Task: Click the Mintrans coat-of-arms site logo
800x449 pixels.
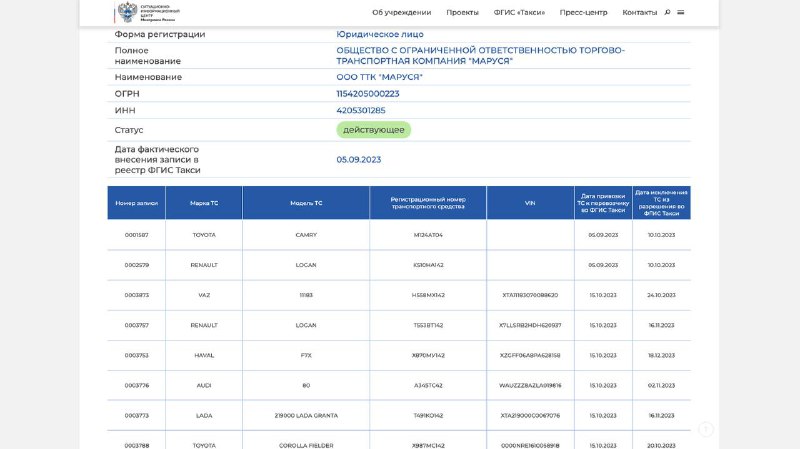Action: point(147,12)
